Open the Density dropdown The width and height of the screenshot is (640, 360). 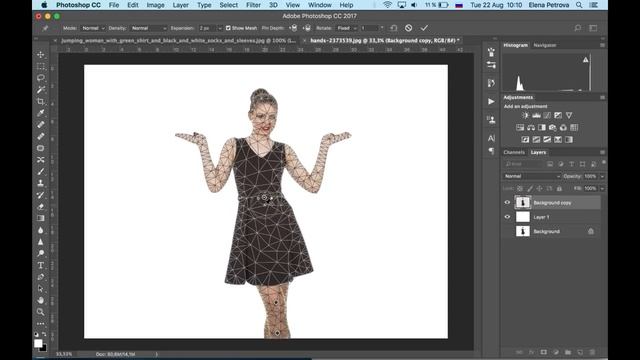pos(149,28)
